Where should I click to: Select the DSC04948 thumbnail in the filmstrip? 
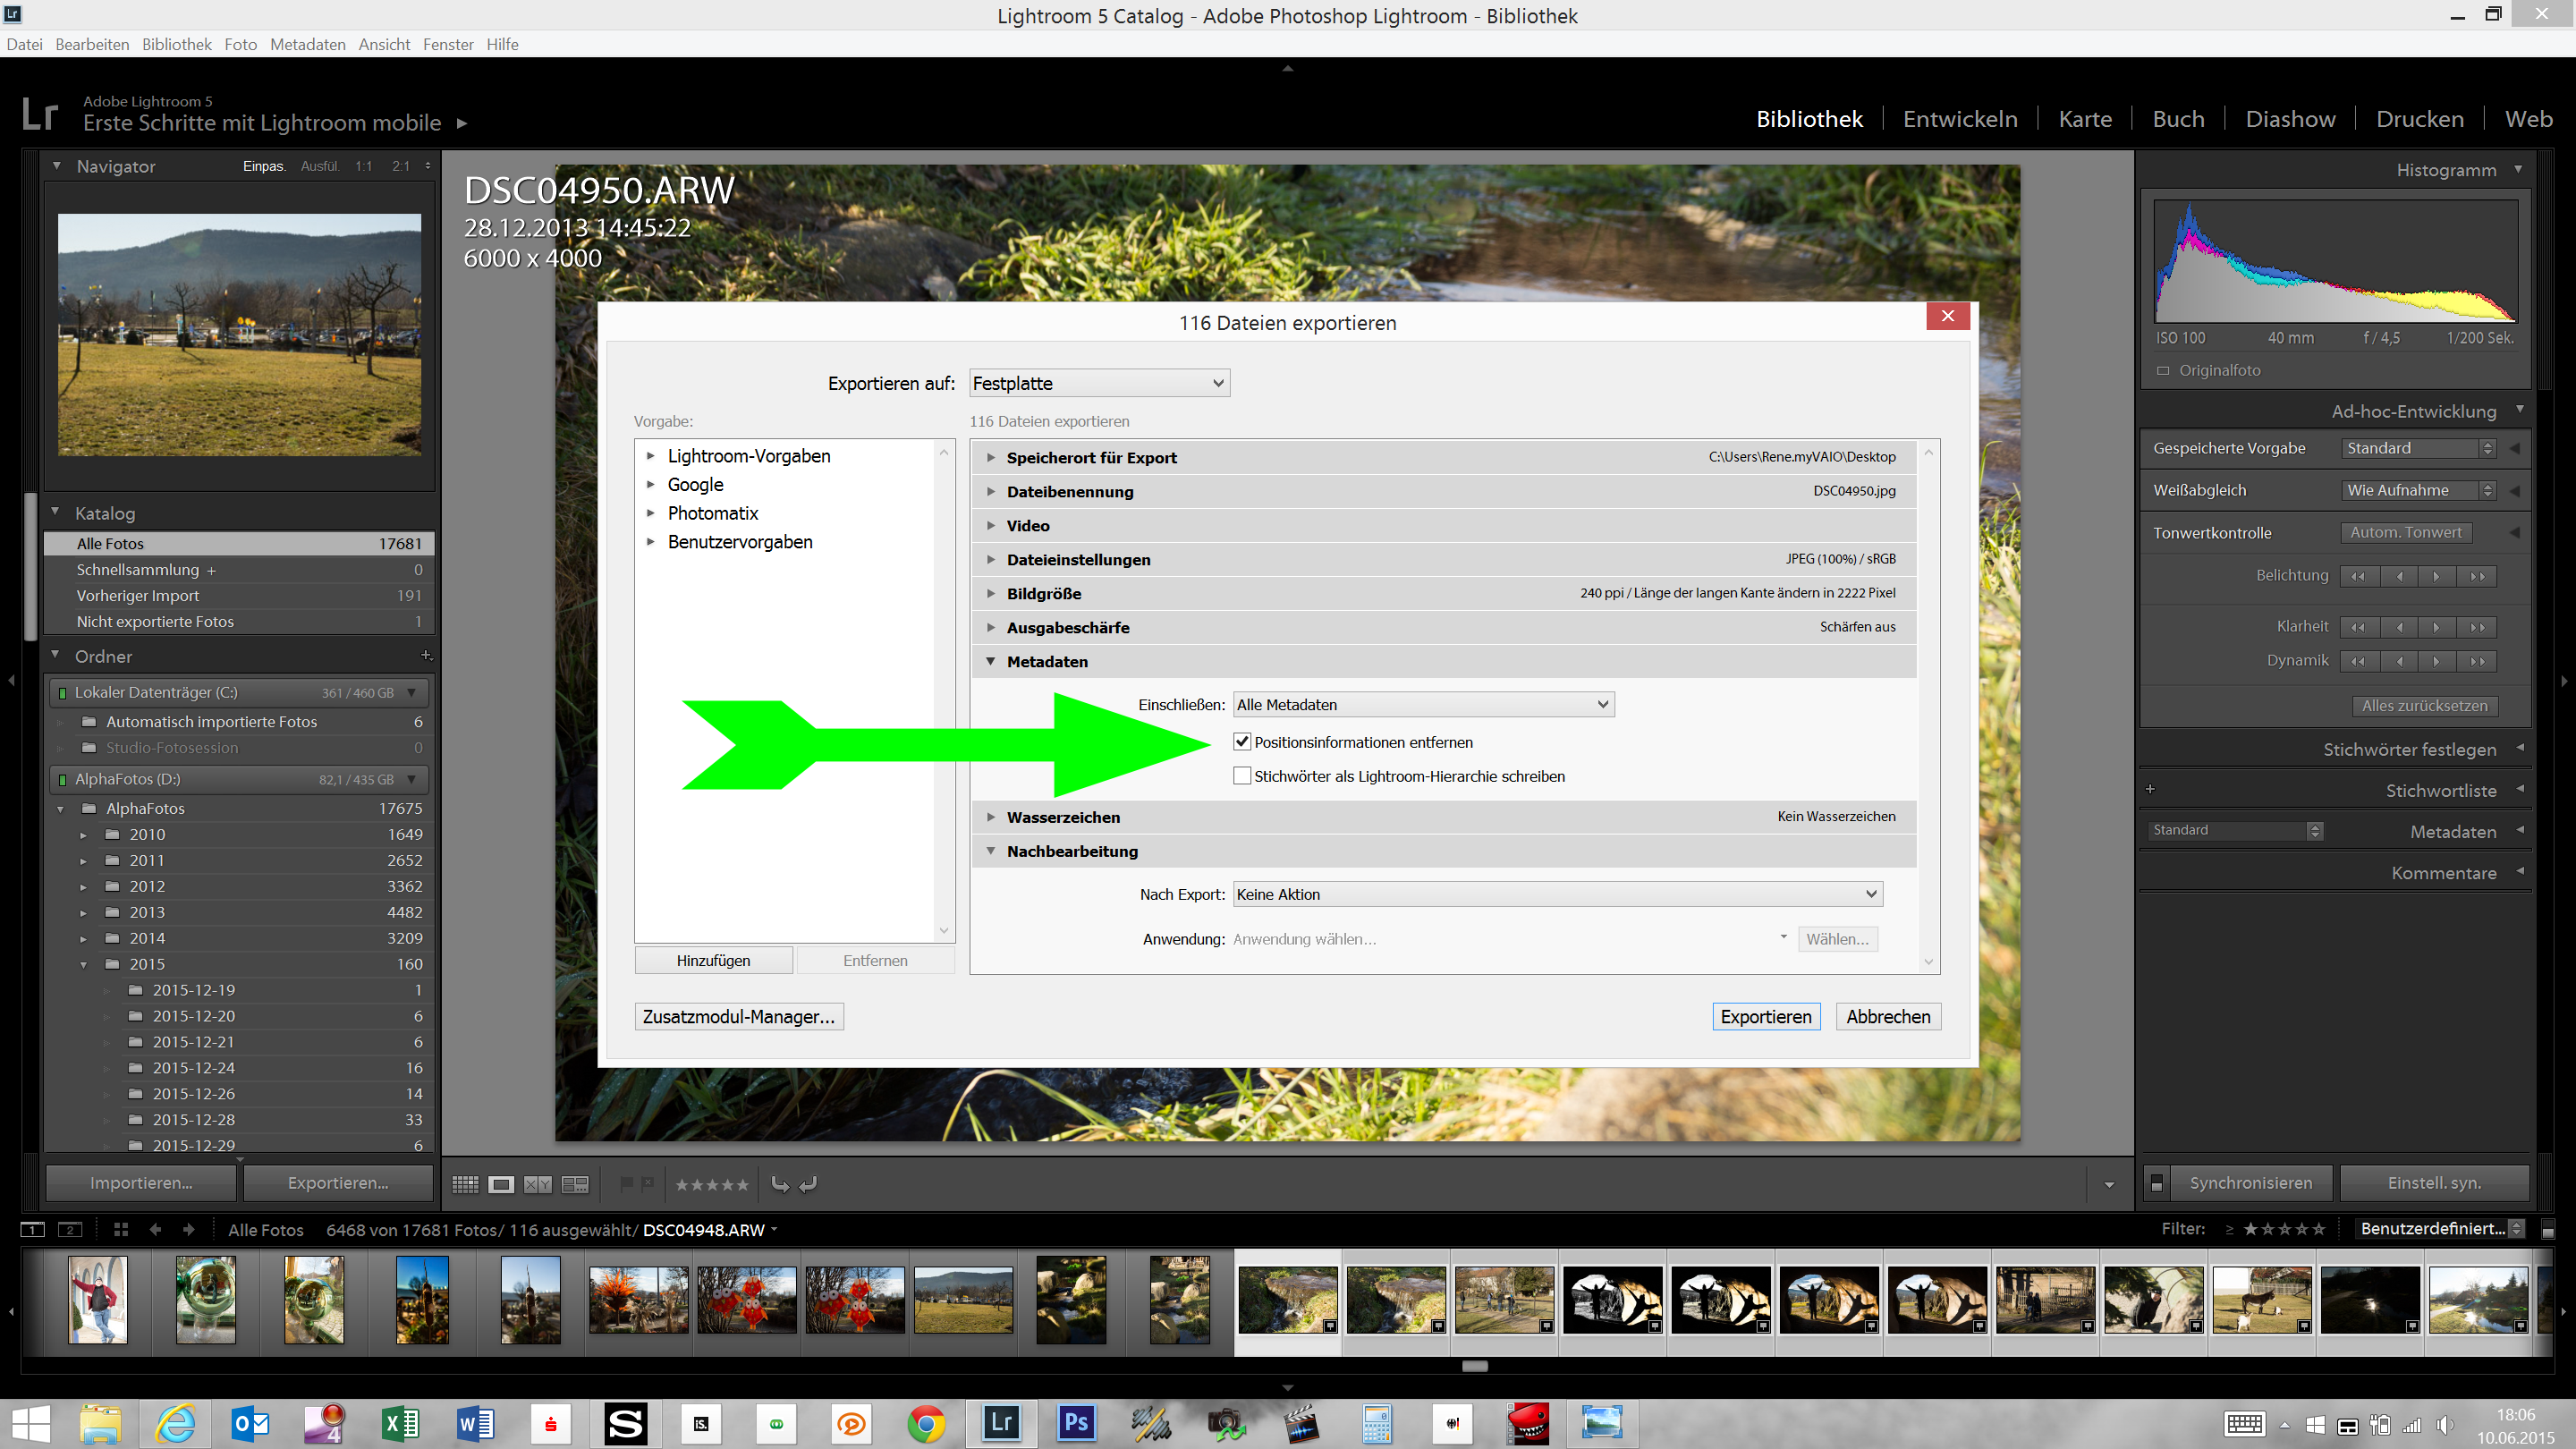pos(1287,1300)
